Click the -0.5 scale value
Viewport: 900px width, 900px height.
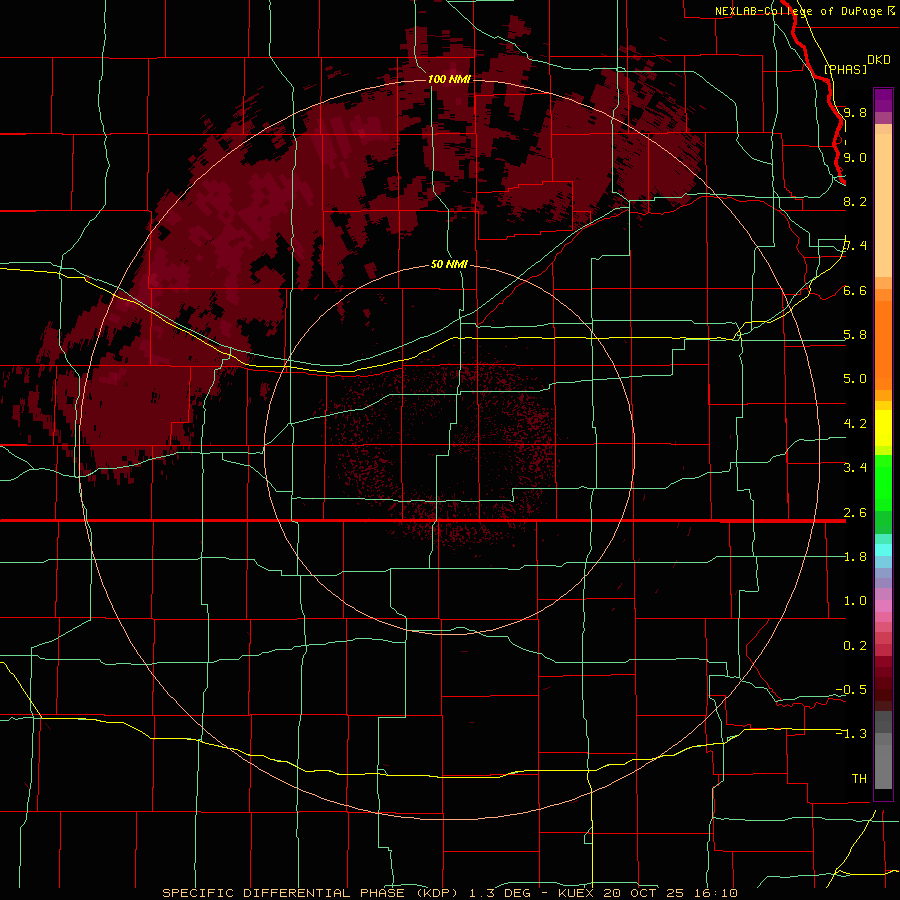[x=851, y=690]
